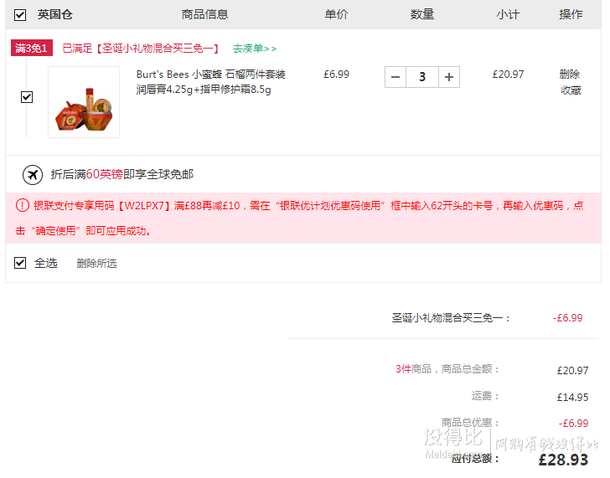Screen dimensions: 610x478
Task: Click the 满3免1 promotion badge
Action: click(32, 48)
